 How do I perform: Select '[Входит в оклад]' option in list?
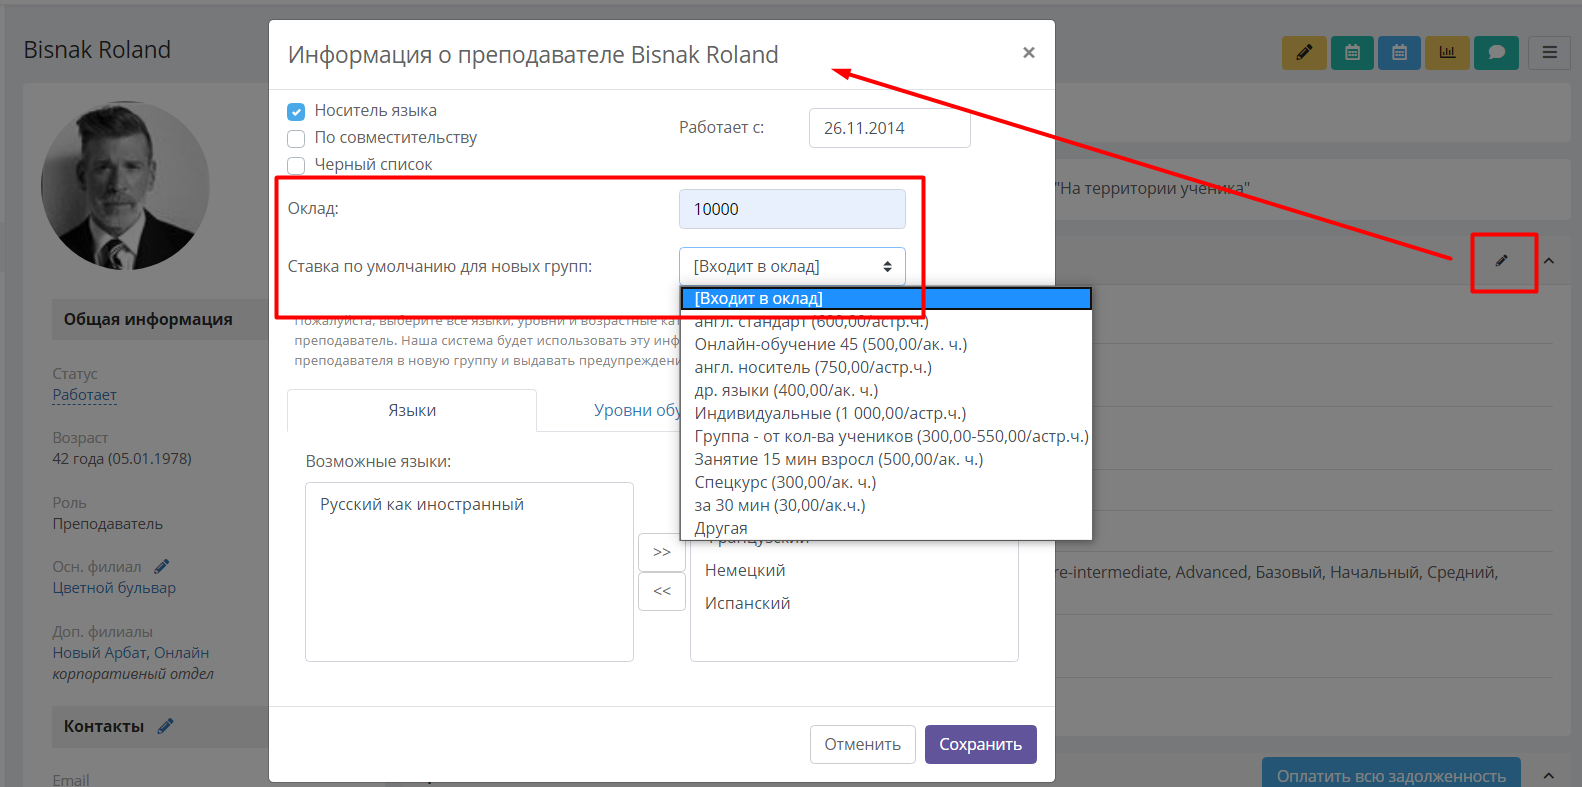coord(886,298)
